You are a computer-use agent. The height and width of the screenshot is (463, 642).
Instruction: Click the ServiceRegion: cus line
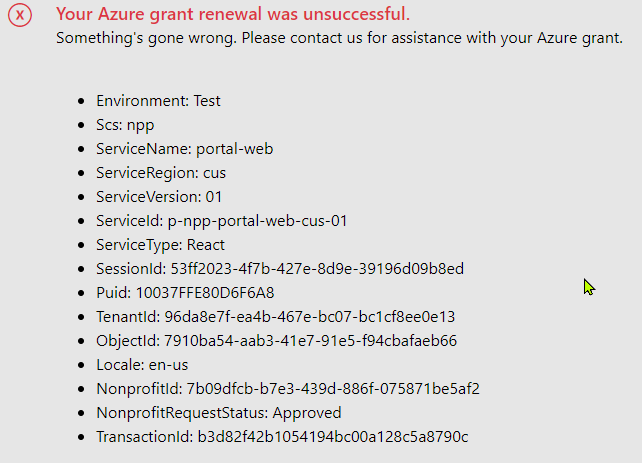(160, 173)
